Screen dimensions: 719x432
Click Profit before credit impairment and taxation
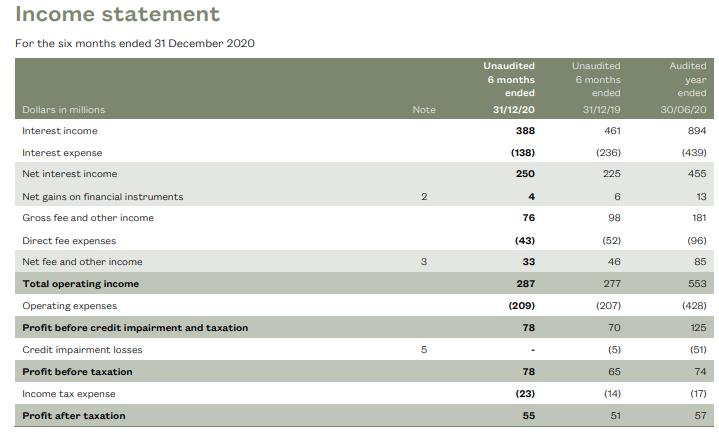point(135,328)
